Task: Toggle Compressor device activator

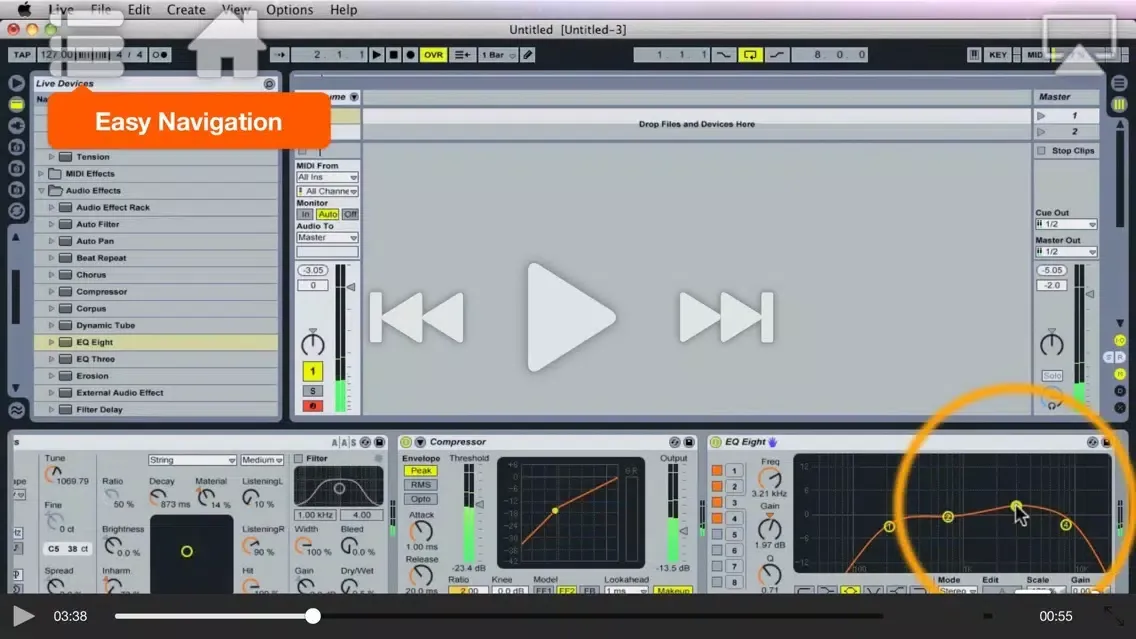Action: coord(406,442)
